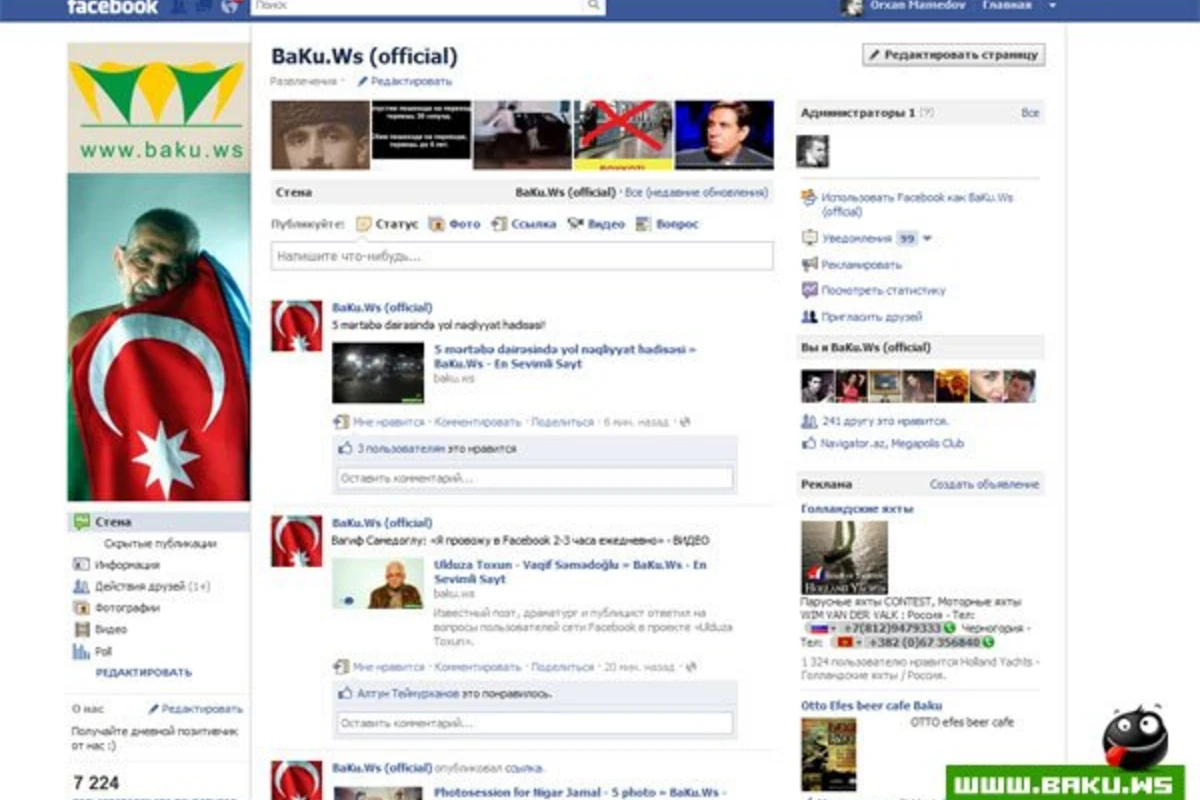Click Поделиться under the Ulduza Toxun post

[562, 667]
